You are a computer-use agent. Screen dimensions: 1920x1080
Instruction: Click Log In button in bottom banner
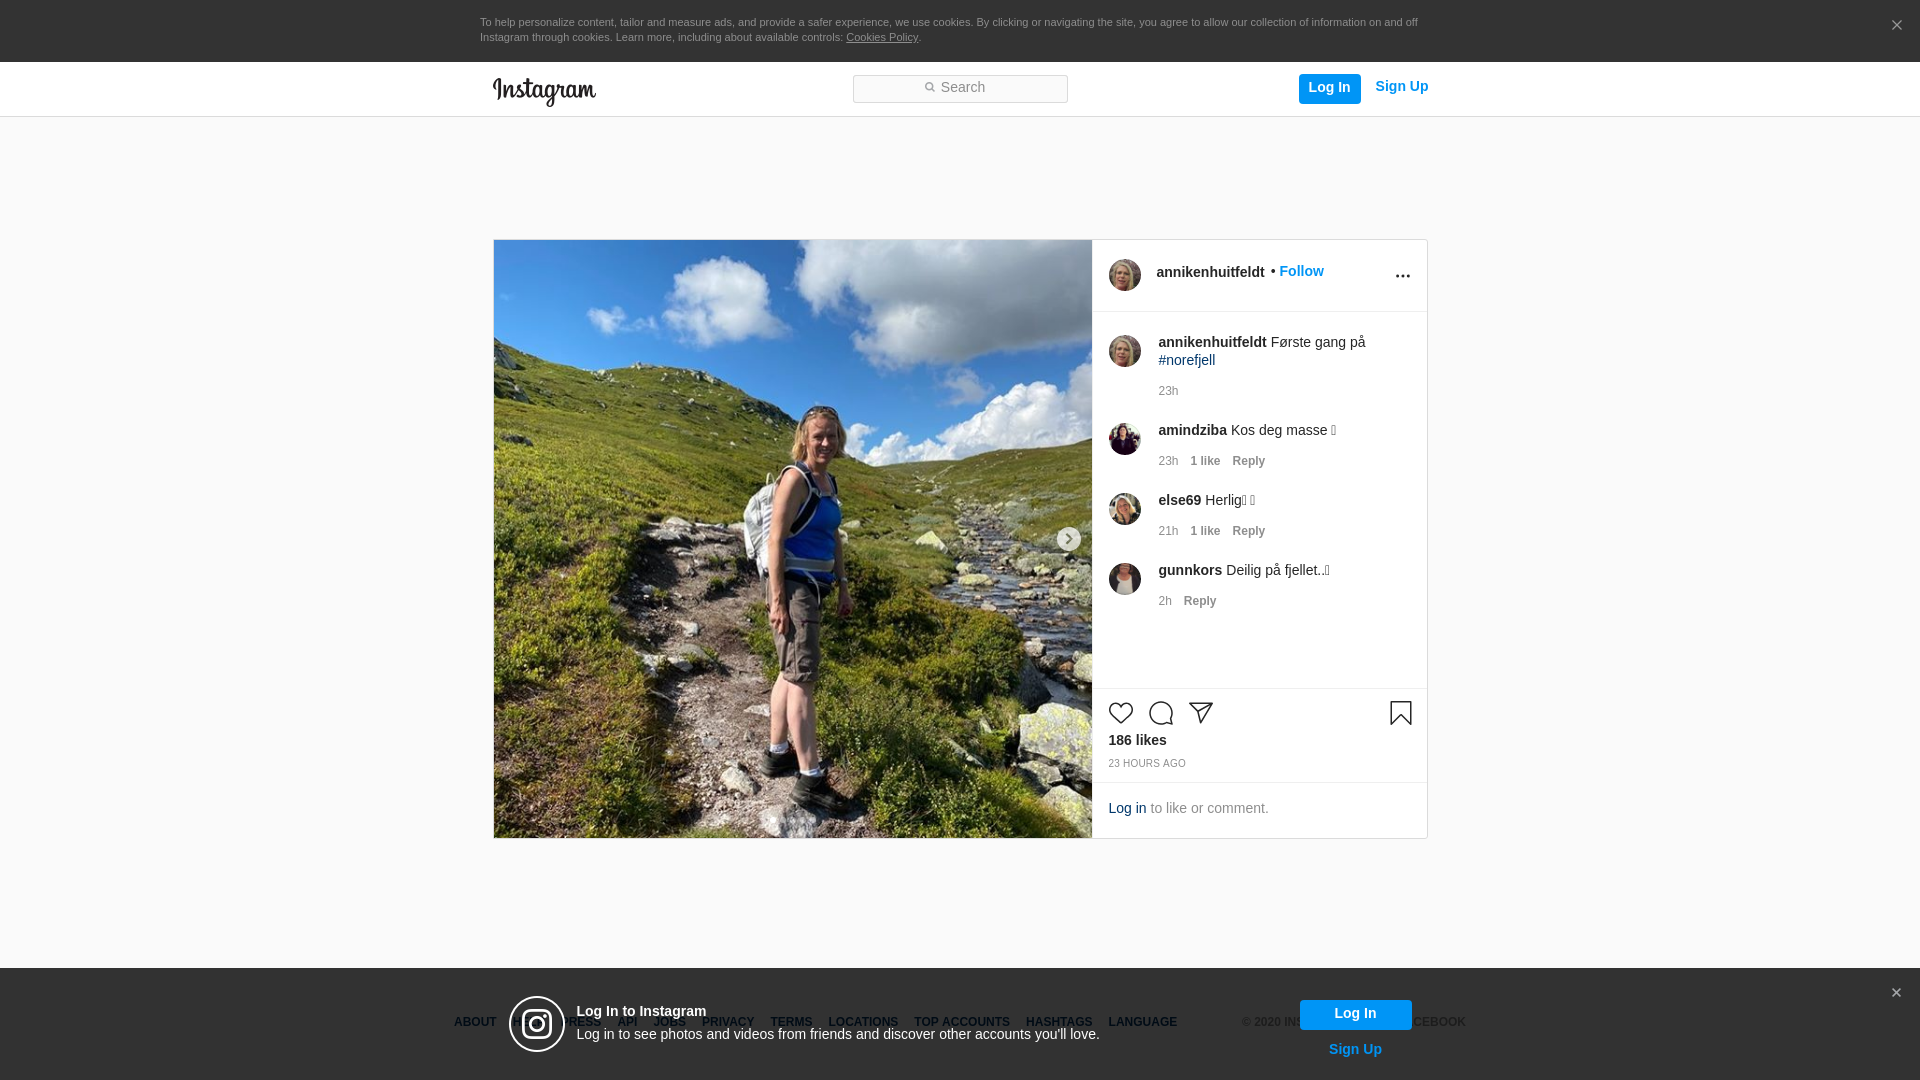coord(1355,1014)
